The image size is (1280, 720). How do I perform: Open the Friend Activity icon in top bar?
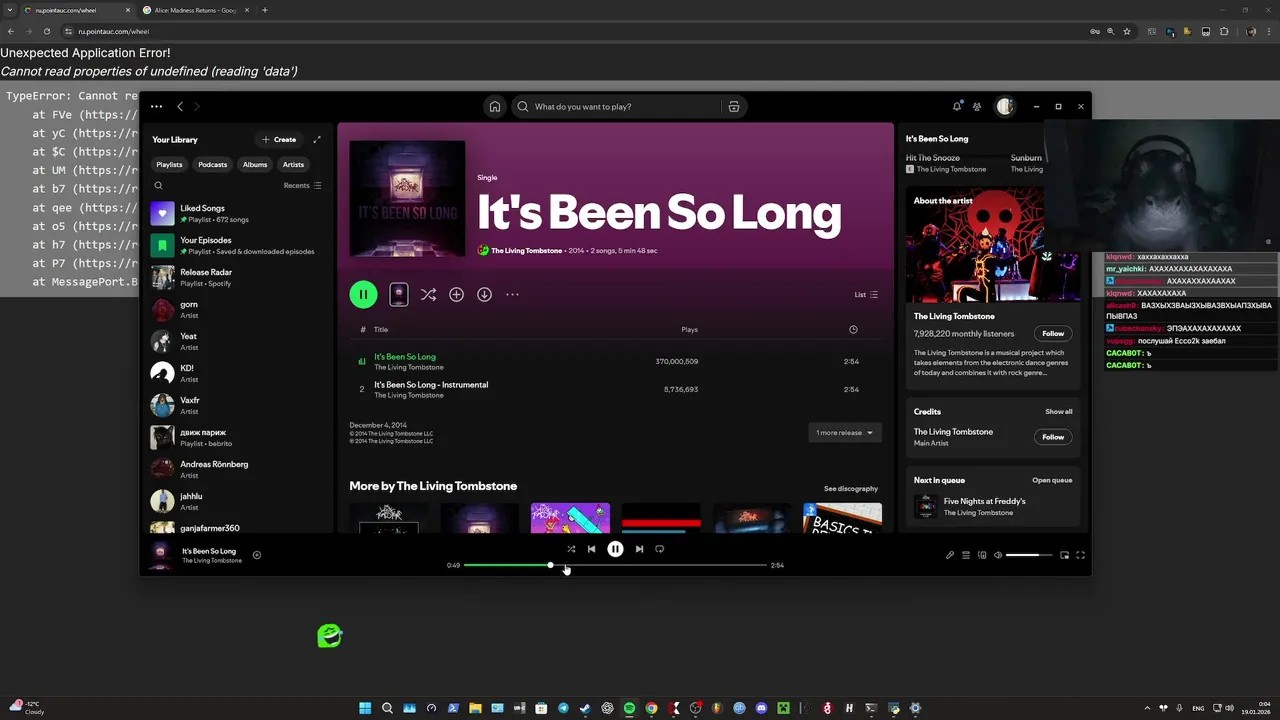(977, 106)
